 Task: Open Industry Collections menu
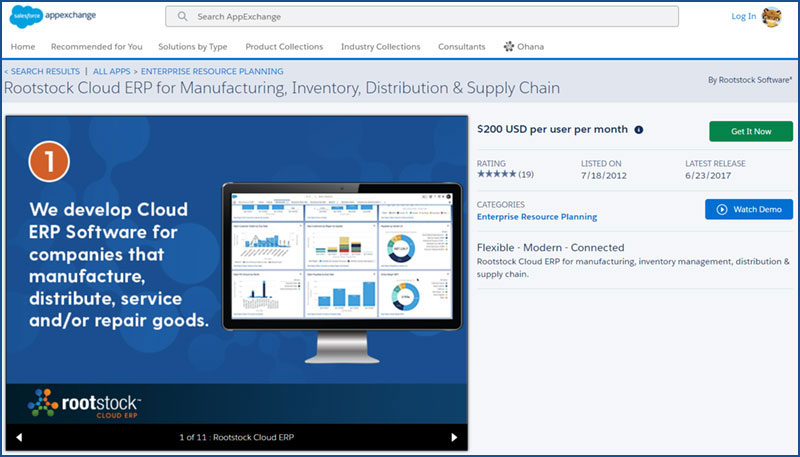point(381,46)
